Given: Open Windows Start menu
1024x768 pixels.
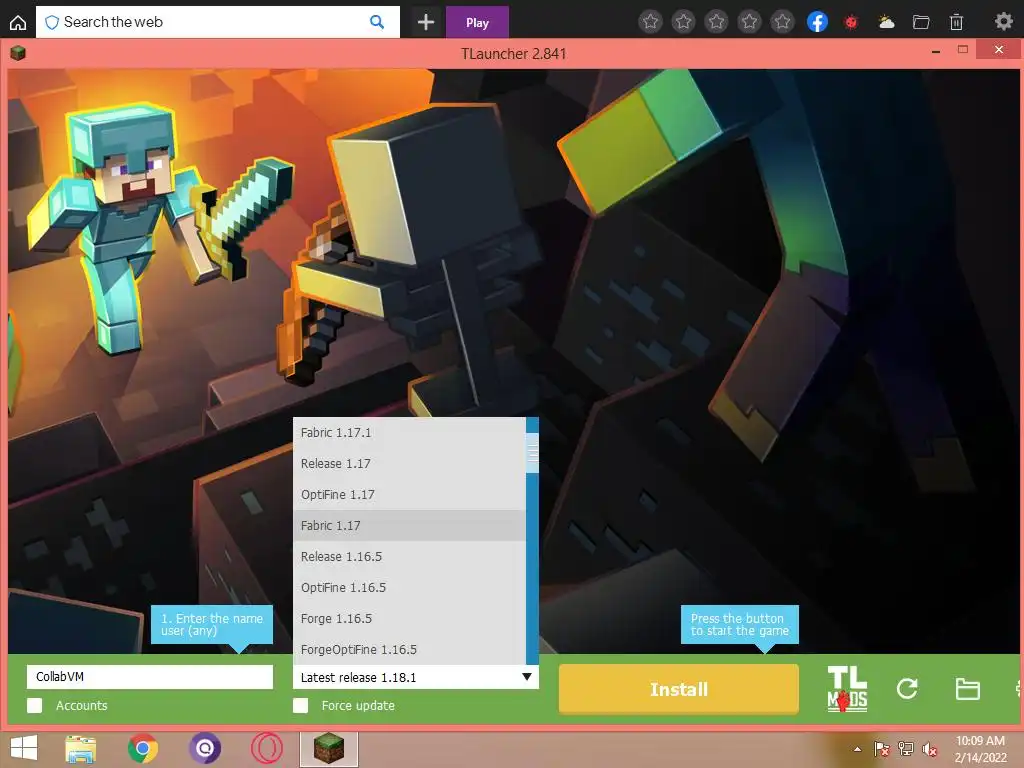Looking at the screenshot, I should (x=24, y=748).
